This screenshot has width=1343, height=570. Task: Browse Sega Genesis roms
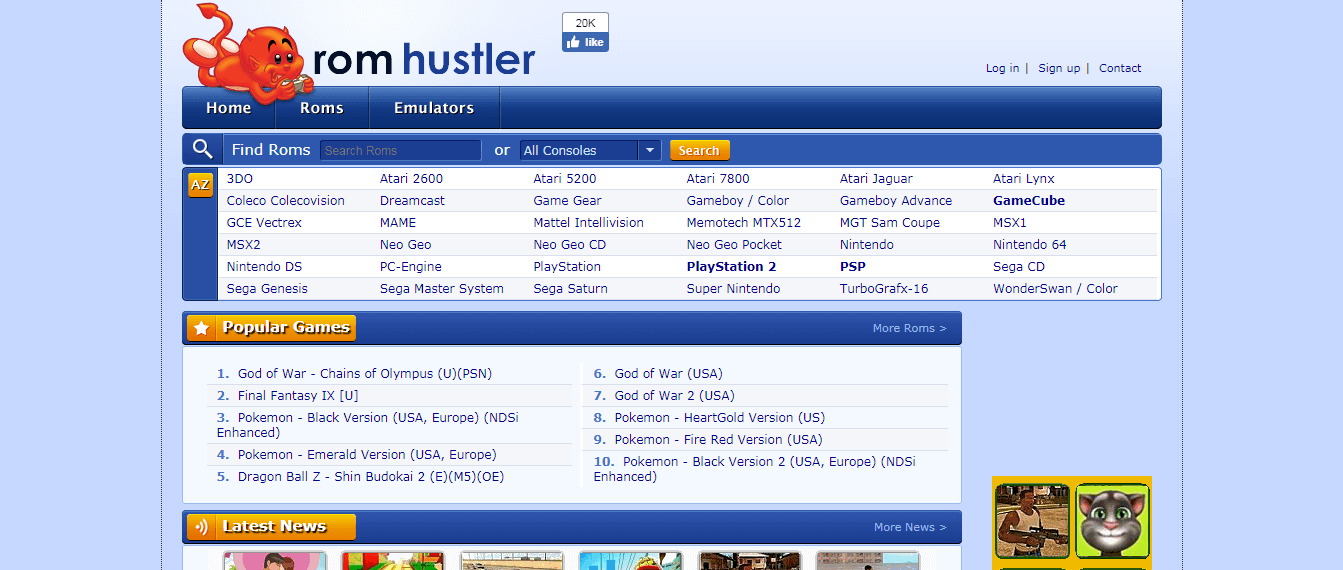point(267,289)
